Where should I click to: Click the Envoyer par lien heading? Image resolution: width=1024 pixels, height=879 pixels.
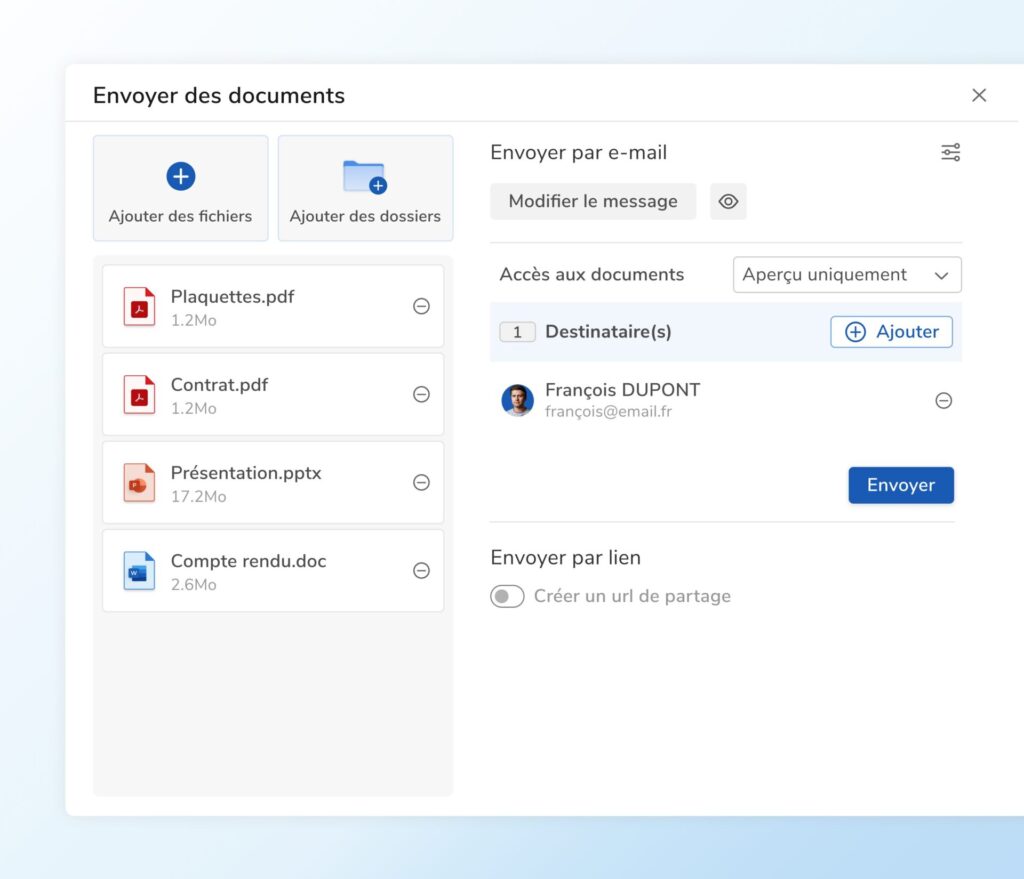pyautogui.click(x=566, y=558)
